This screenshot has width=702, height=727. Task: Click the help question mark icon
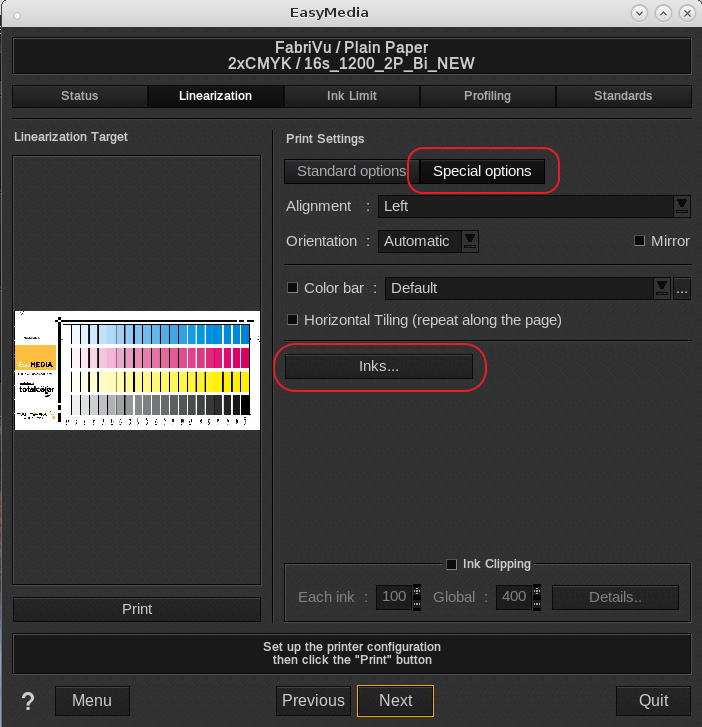[28, 701]
